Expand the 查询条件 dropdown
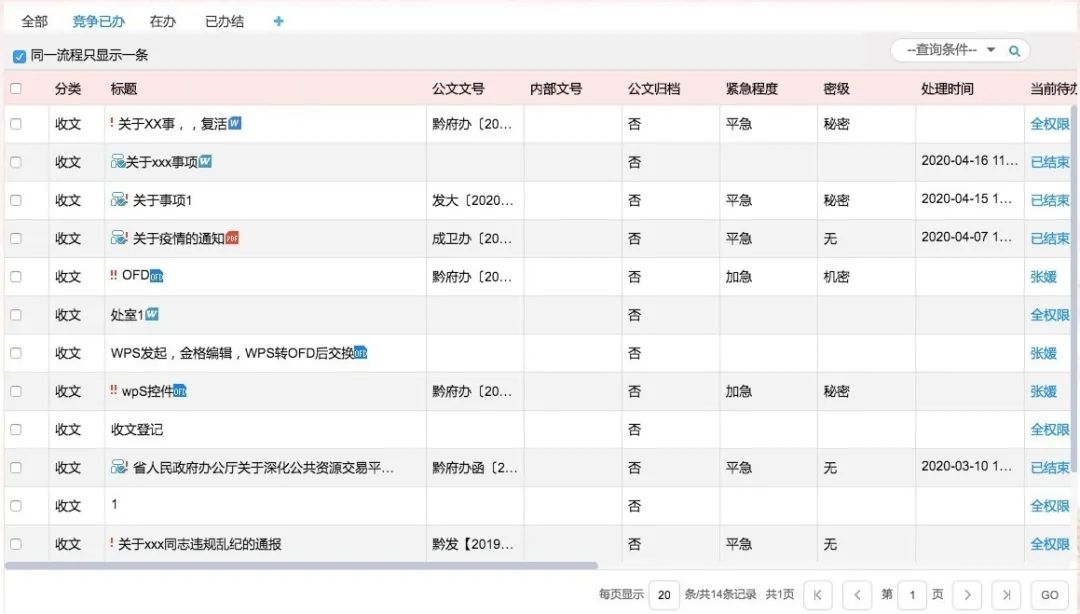Screen dimensions: 1080x614 click(x=991, y=50)
